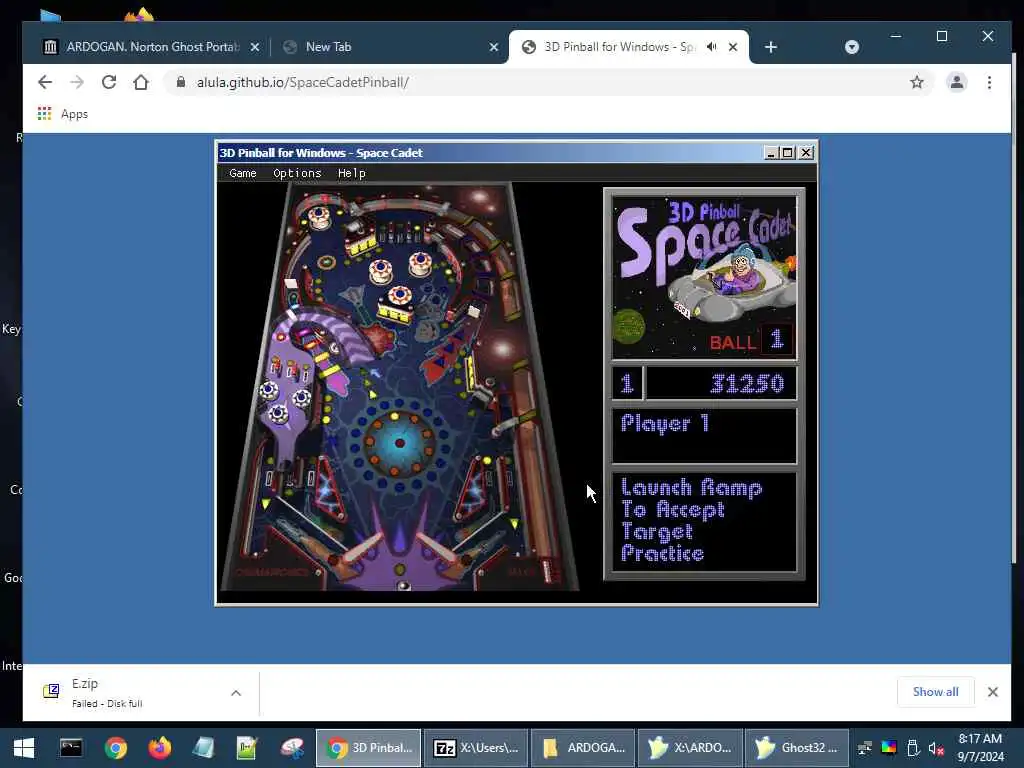Image resolution: width=1024 pixels, height=768 pixels.
Task: Switch to 7-Zip X:\Users taskbar window
Action: pyautogui.click(x=476, y=748)
